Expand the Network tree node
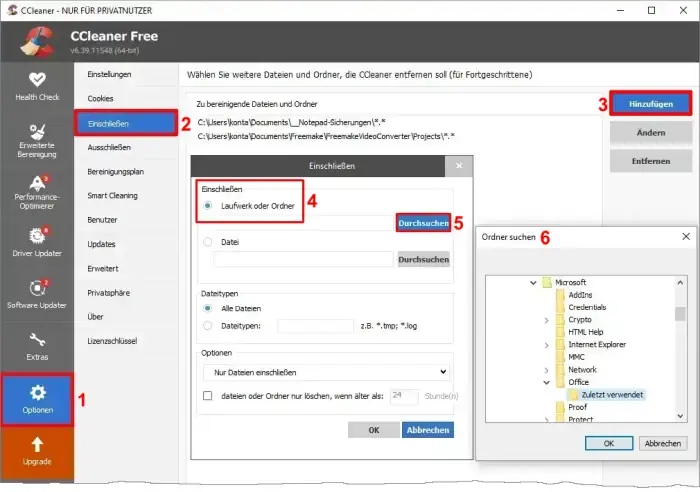Screen dimensions: 700x492 click(x=546, y=370)
